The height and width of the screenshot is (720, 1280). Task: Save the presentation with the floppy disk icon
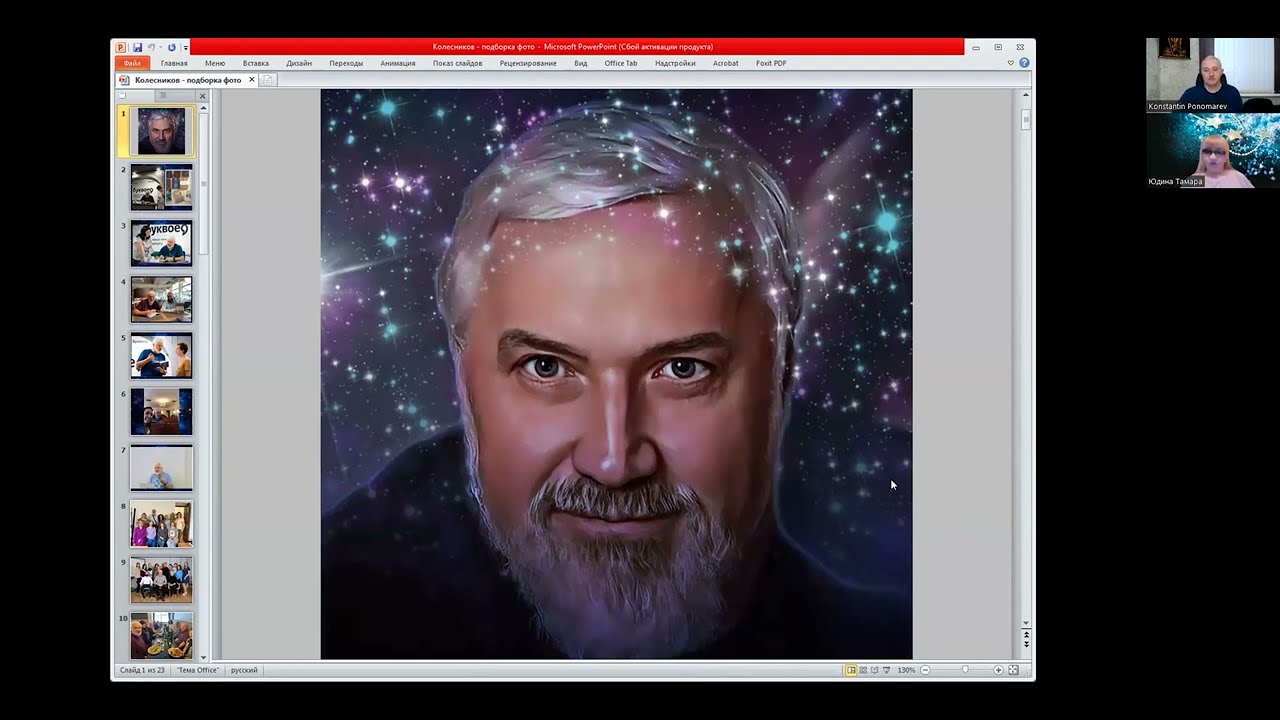pyautogui.click(x=137, y=47)
